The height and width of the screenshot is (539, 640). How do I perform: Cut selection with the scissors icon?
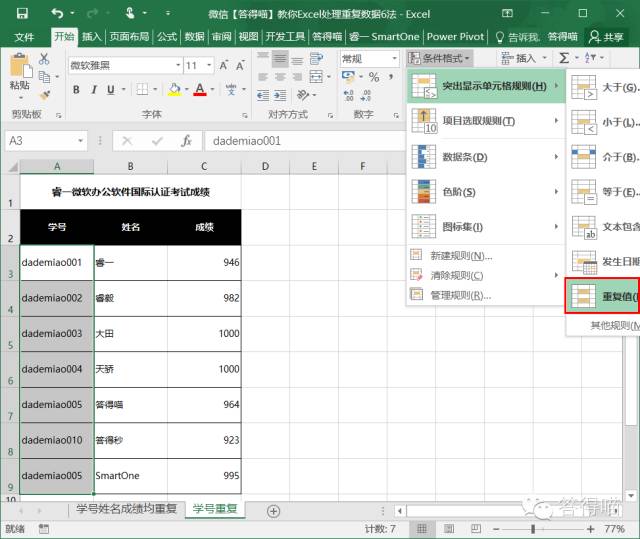44,59
